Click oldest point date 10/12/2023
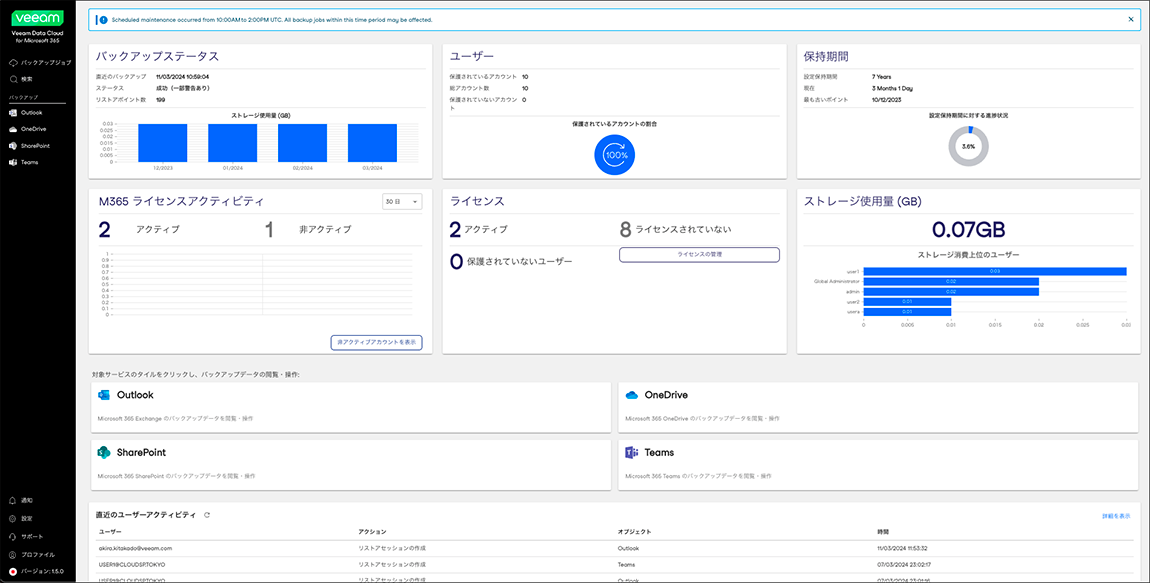Viewport: 1150px width, 583px height. coord(887,100)
